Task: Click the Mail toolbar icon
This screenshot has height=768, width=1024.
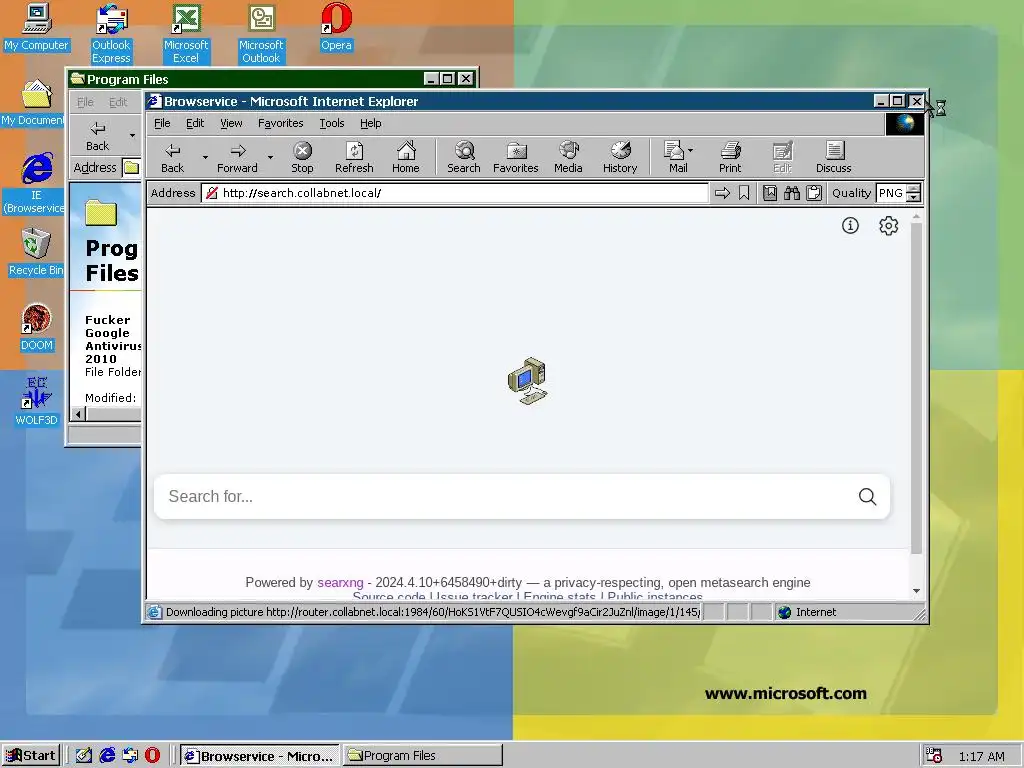Action: pos(674,157)
